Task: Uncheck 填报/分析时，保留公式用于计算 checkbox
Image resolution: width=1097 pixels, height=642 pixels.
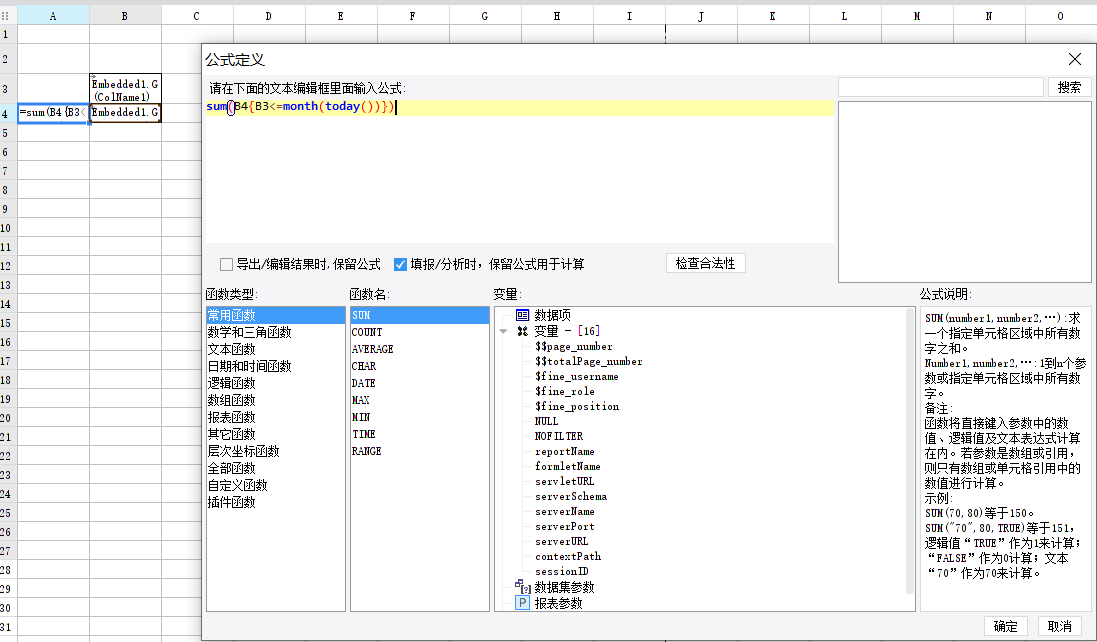Action: 400,265
